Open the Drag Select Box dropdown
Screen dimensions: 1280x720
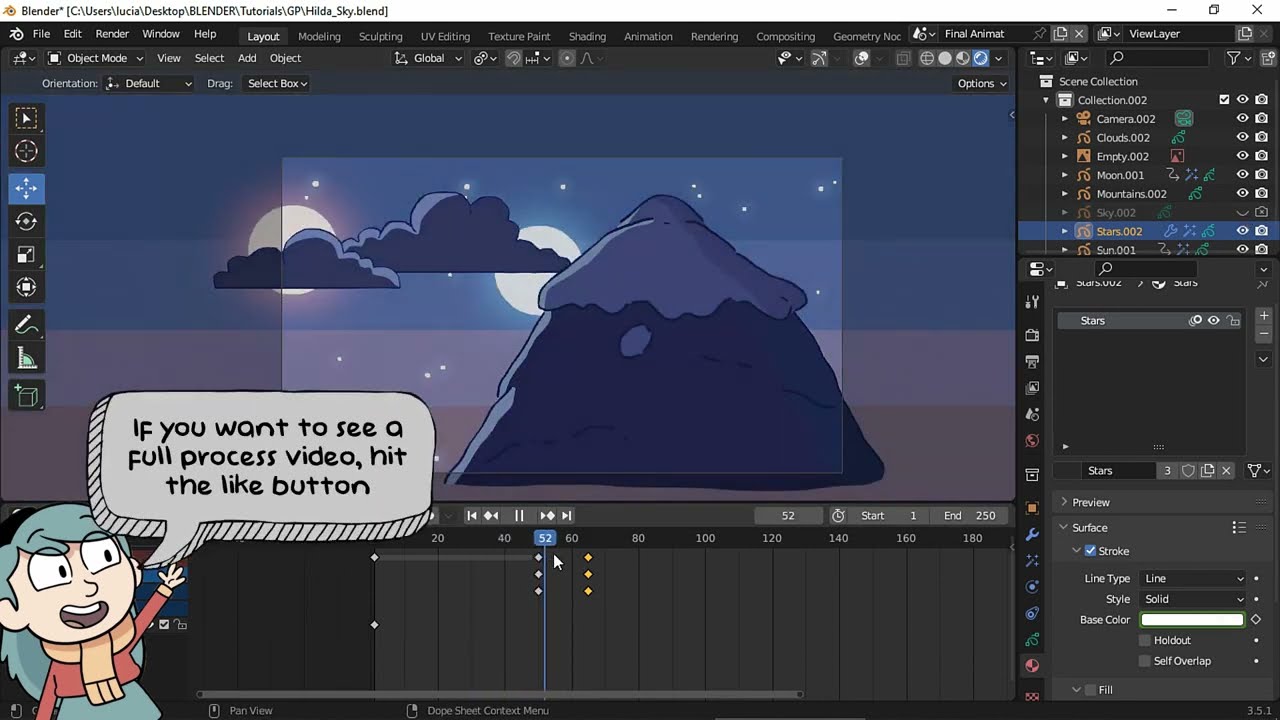pos(277,83)
